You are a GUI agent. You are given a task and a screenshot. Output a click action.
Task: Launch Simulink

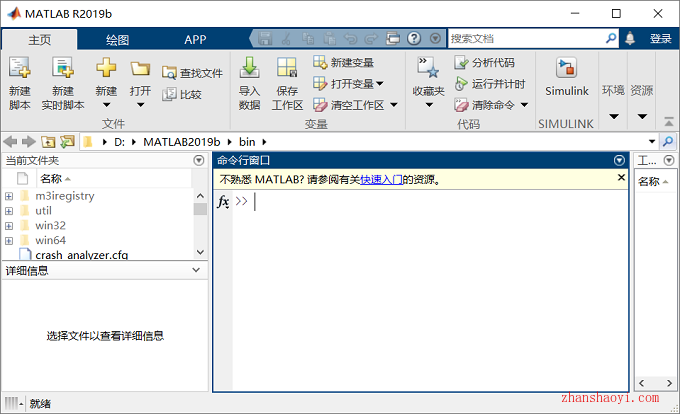tap(566, 77)
